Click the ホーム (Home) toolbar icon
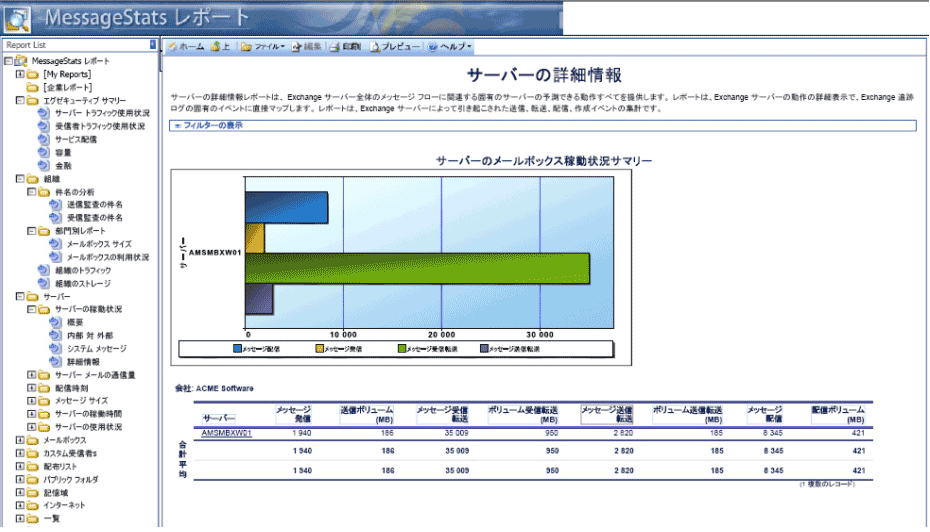 (186, 47)
